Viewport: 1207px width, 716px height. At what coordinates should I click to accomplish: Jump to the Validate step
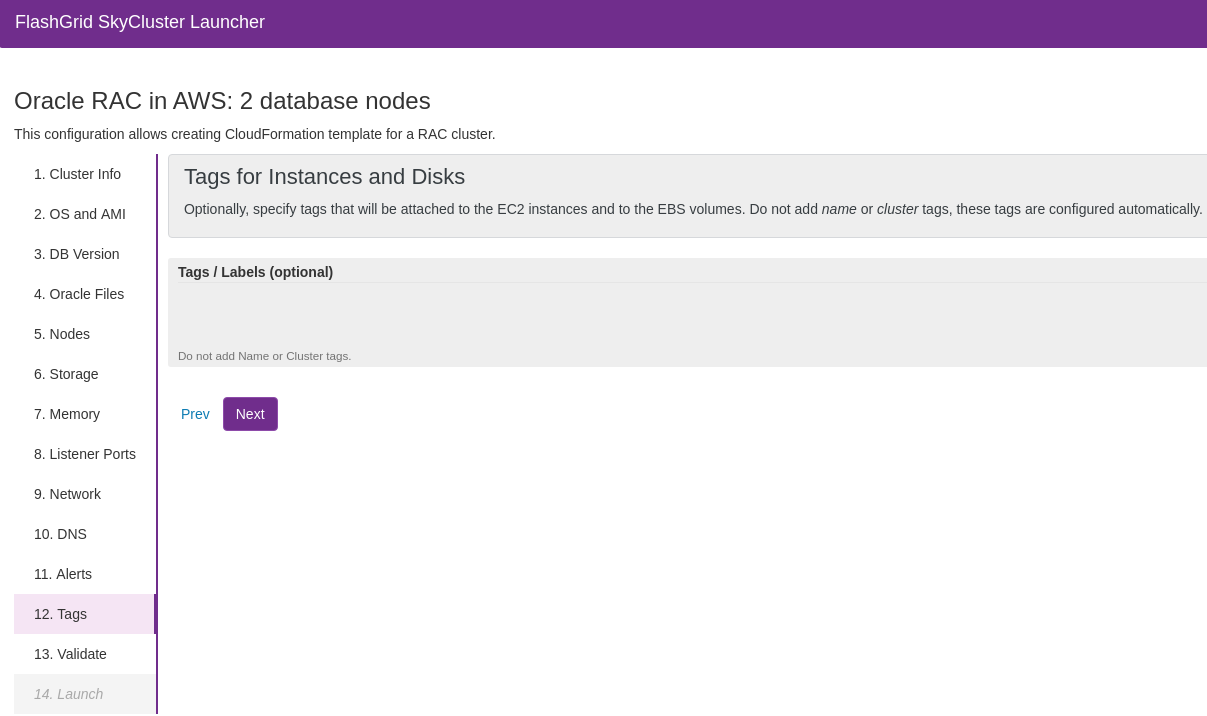pos(70,654)
